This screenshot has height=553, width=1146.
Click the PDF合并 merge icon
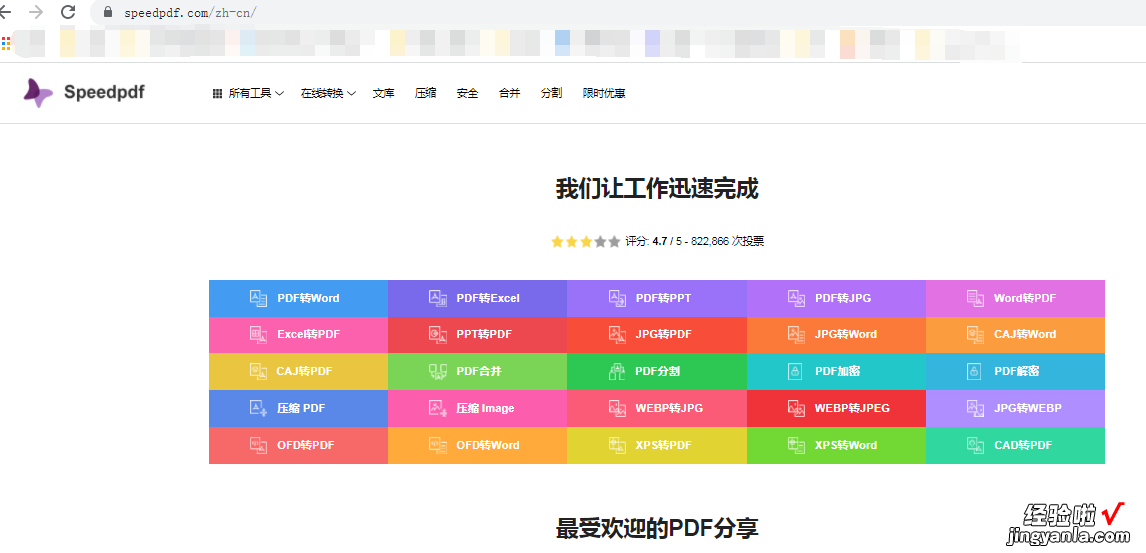coord(438,372)
